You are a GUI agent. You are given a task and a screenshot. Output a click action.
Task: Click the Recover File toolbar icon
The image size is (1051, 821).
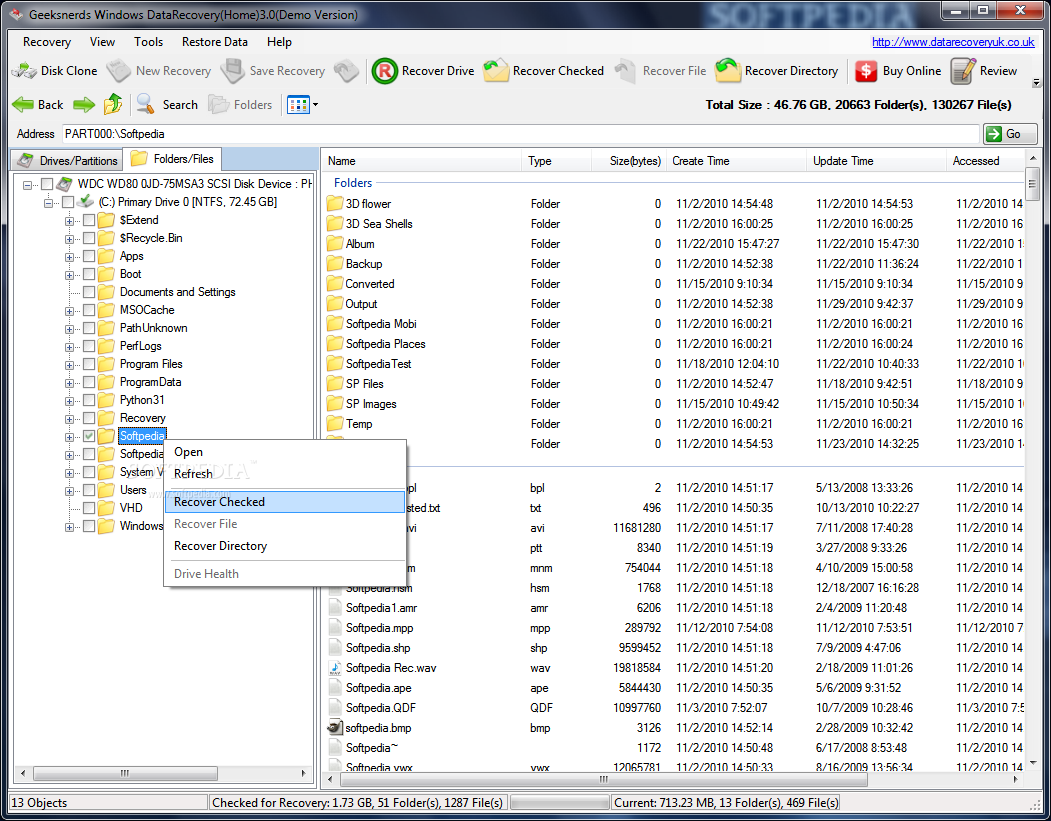625,71
